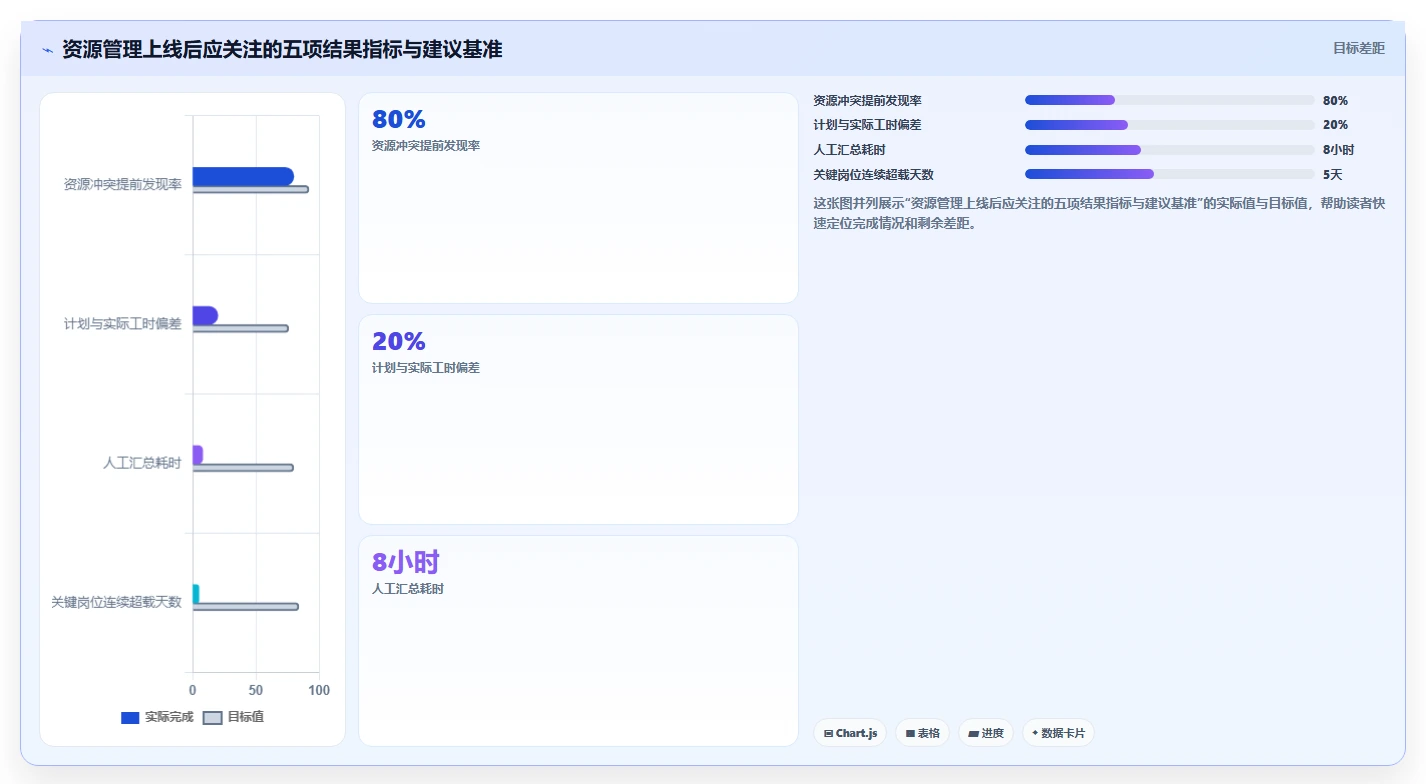Click the 100 tick on the chart axis

(319, 690)
